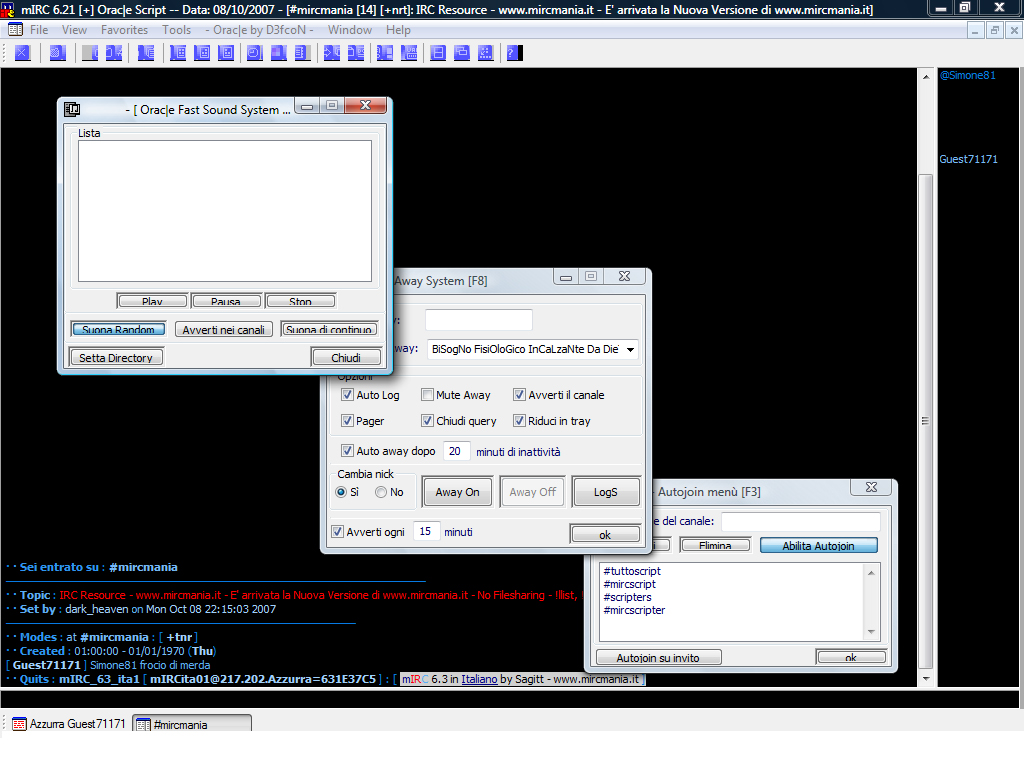Click the clock-shaped Timer toolbar icon
The image size is (1024, 768).
255,53
